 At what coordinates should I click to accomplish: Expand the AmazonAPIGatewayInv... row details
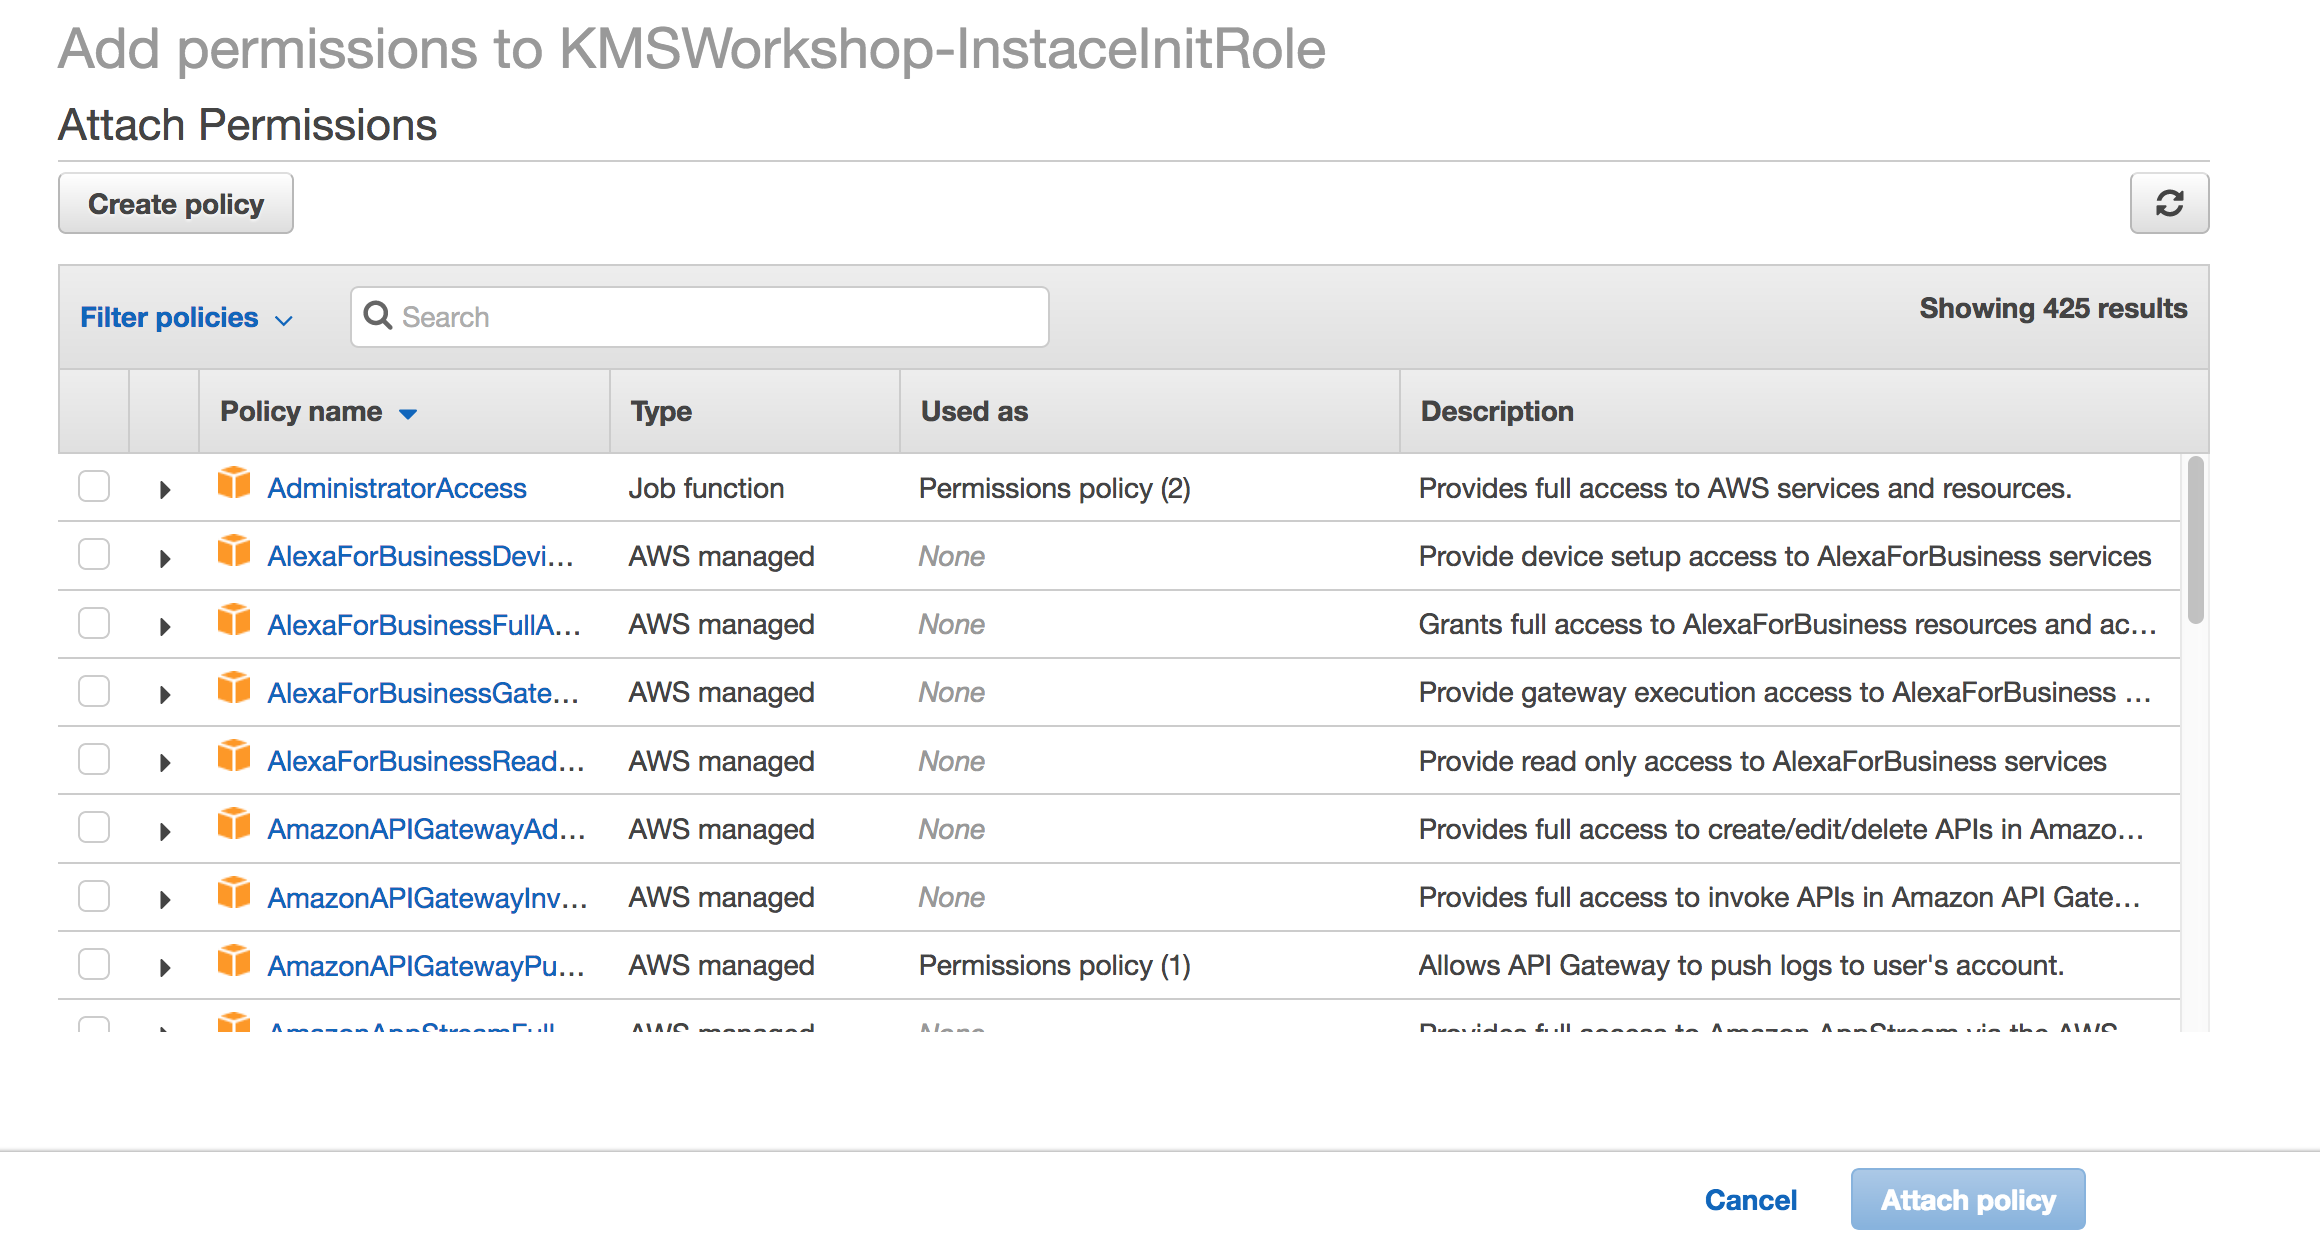pos(165,900)
